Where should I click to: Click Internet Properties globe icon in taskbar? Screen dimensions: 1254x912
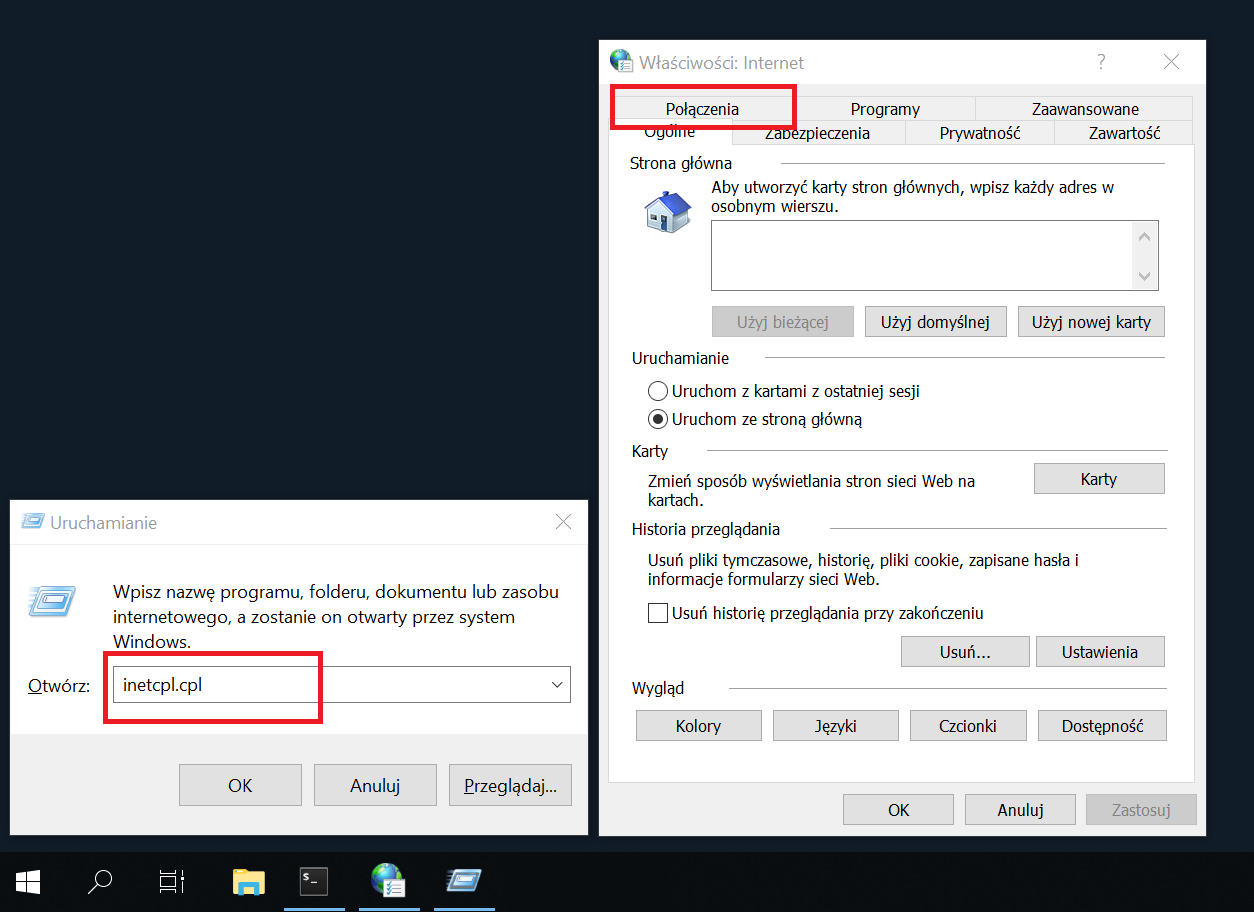388,881
